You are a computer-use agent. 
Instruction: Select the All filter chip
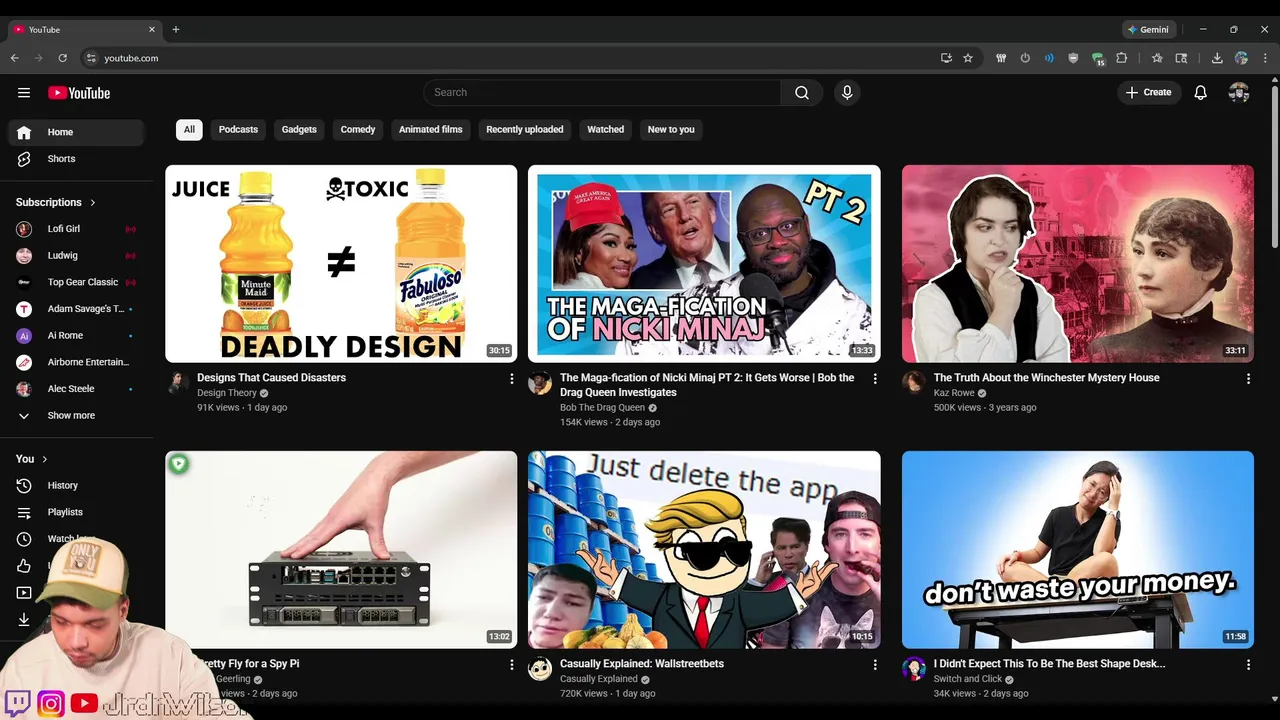[x=189, y=130]
